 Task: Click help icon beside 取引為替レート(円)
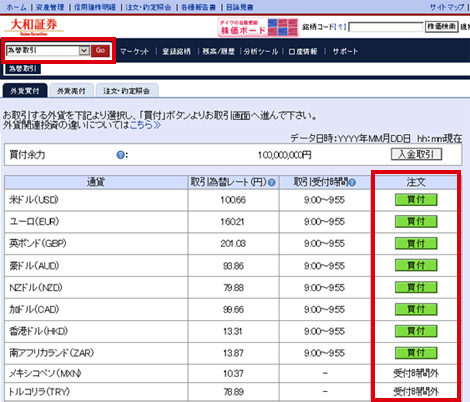pyautogui.click(x=272, y=182)
